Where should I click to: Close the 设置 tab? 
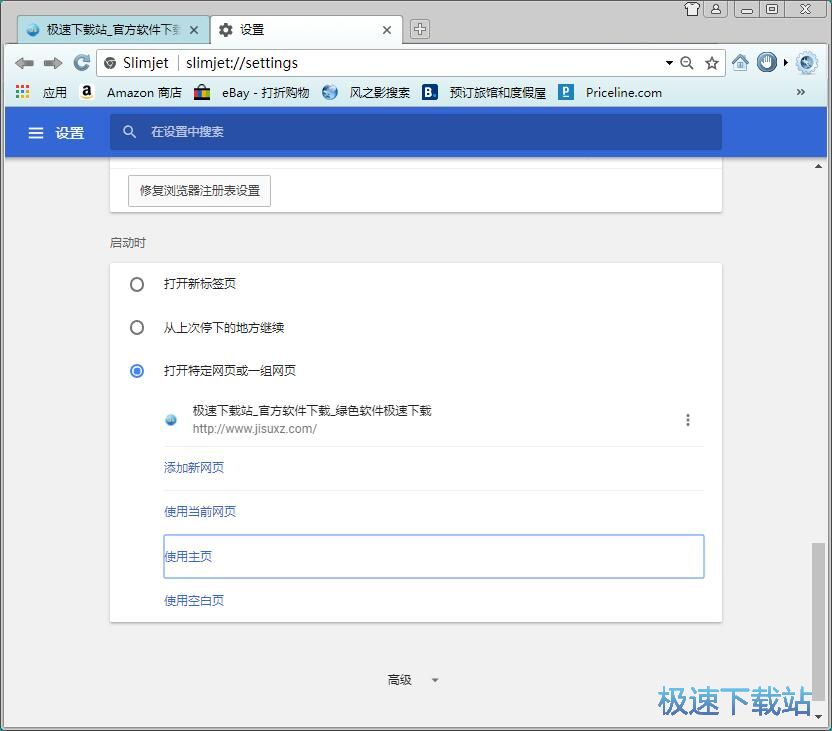coord(387,30)
